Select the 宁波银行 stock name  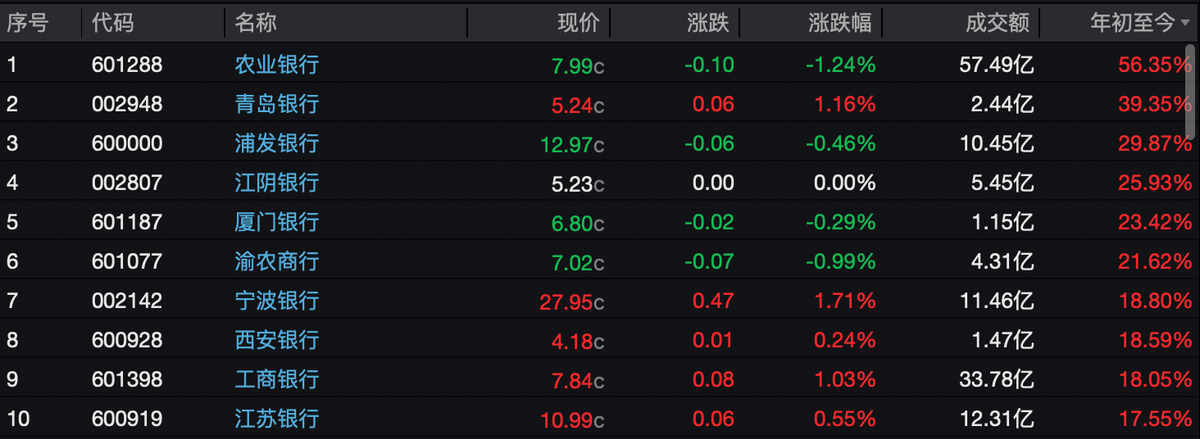[x=276, y=301]
